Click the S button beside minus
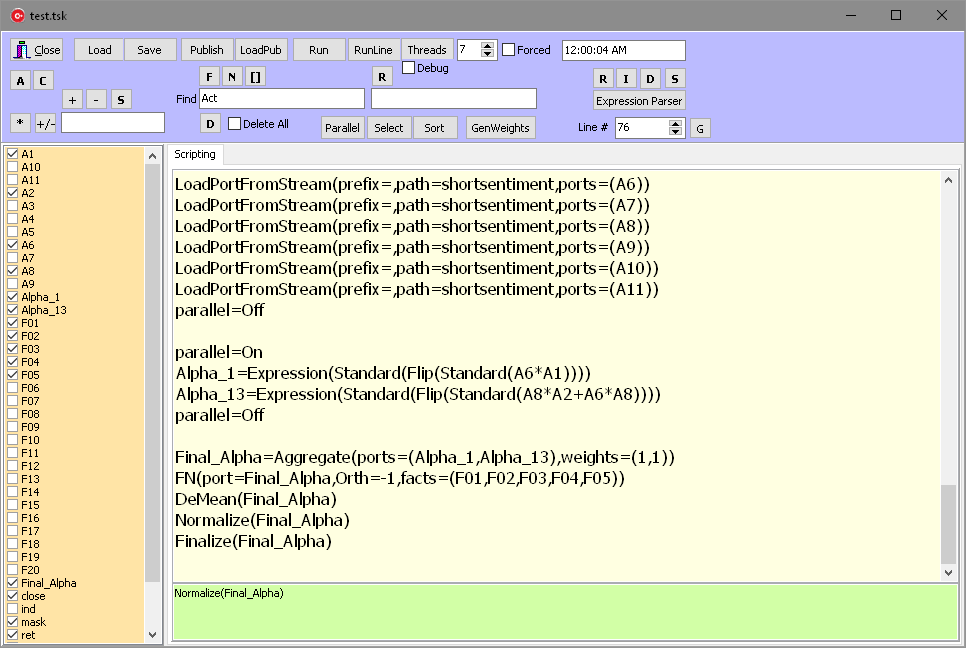The image size is (966, 648). [x=121, y=100]
